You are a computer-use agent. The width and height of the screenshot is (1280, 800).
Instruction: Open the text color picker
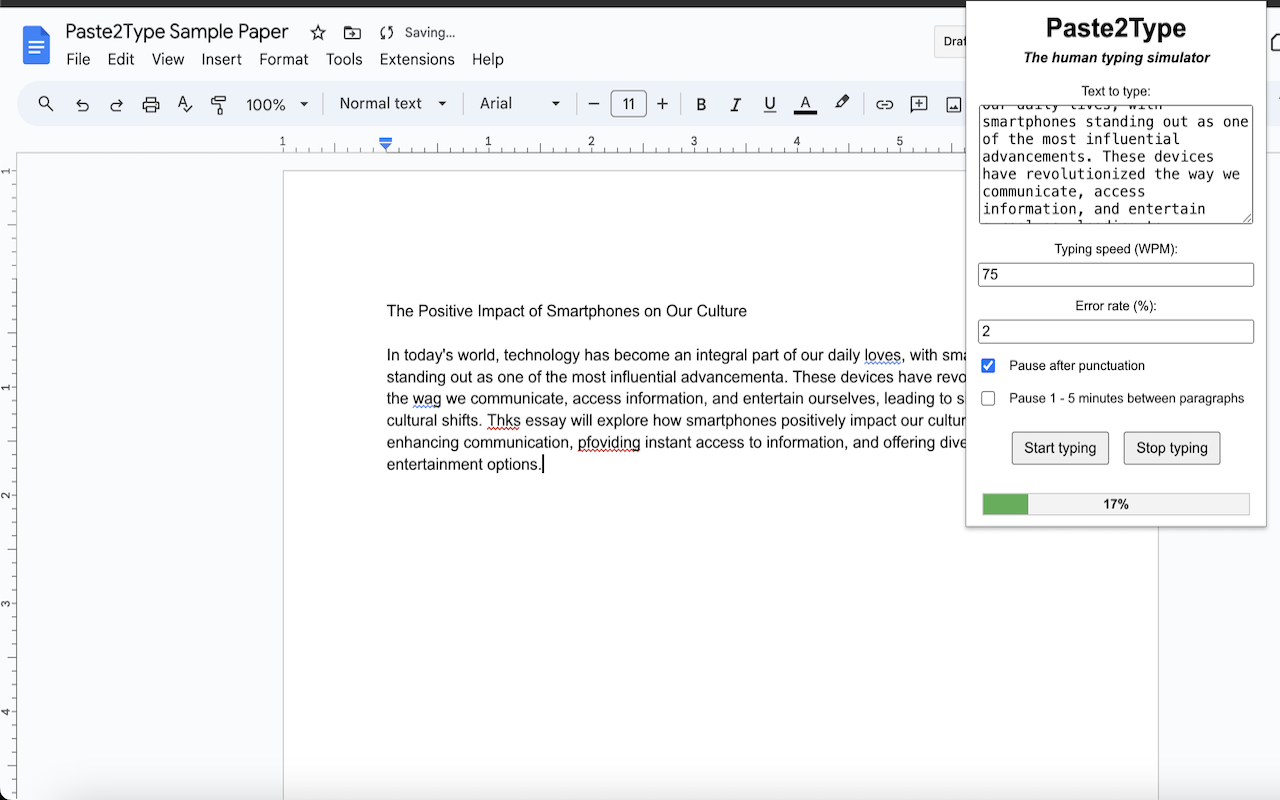[804, 104]
